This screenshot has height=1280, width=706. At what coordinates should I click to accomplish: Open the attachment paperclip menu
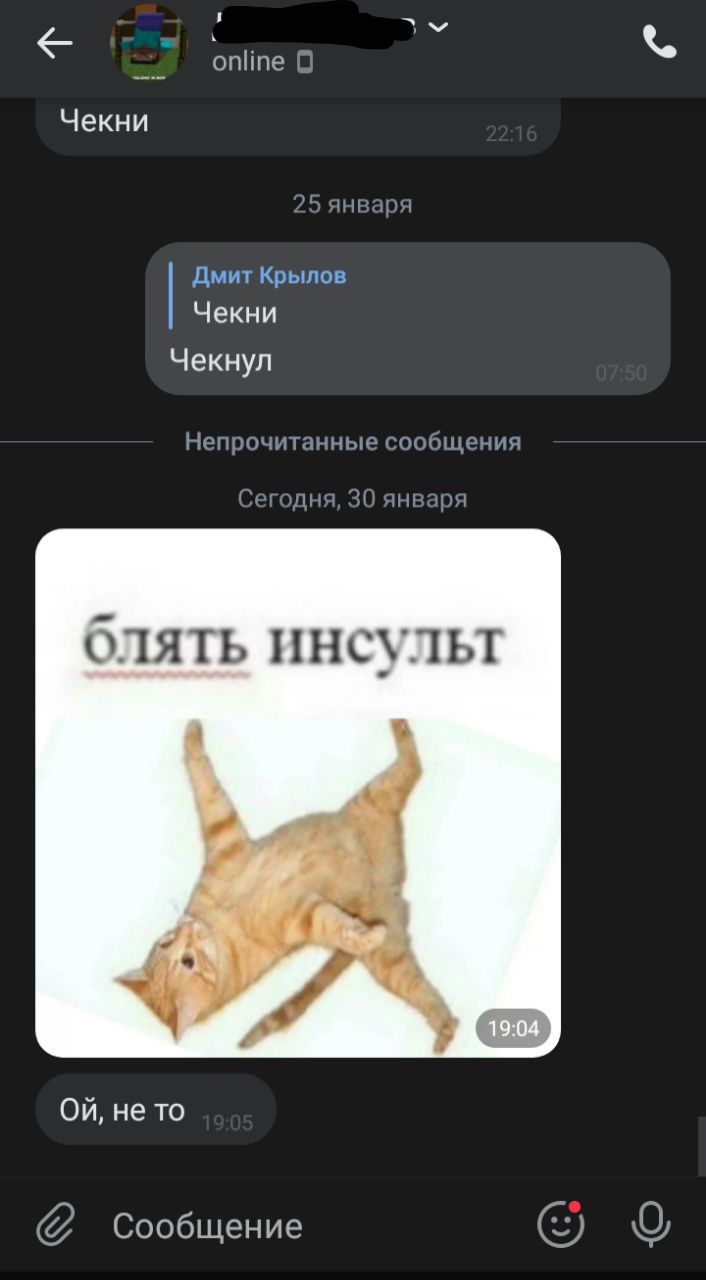pos(56,1225)
